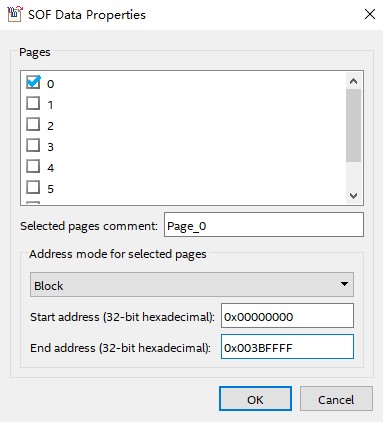Click the Cancel button

(x=336, y=399)
